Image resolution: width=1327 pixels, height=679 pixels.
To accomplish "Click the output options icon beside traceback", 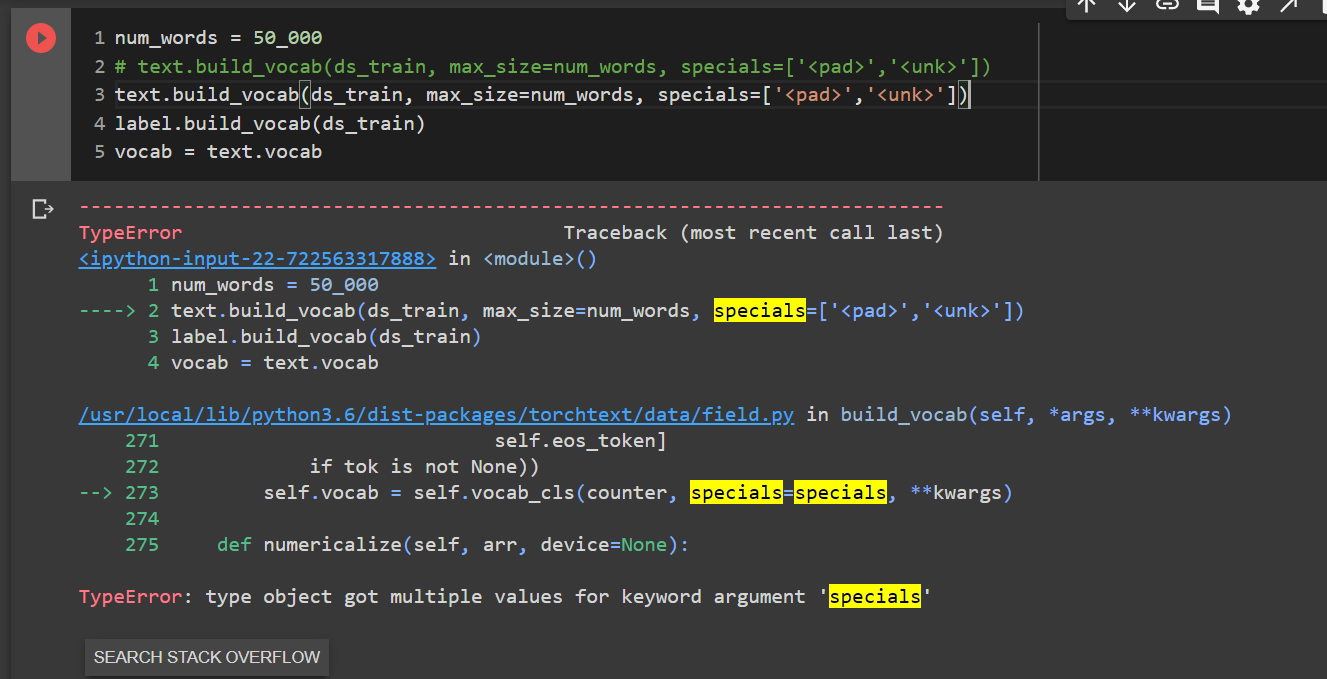I will [42, 209].
